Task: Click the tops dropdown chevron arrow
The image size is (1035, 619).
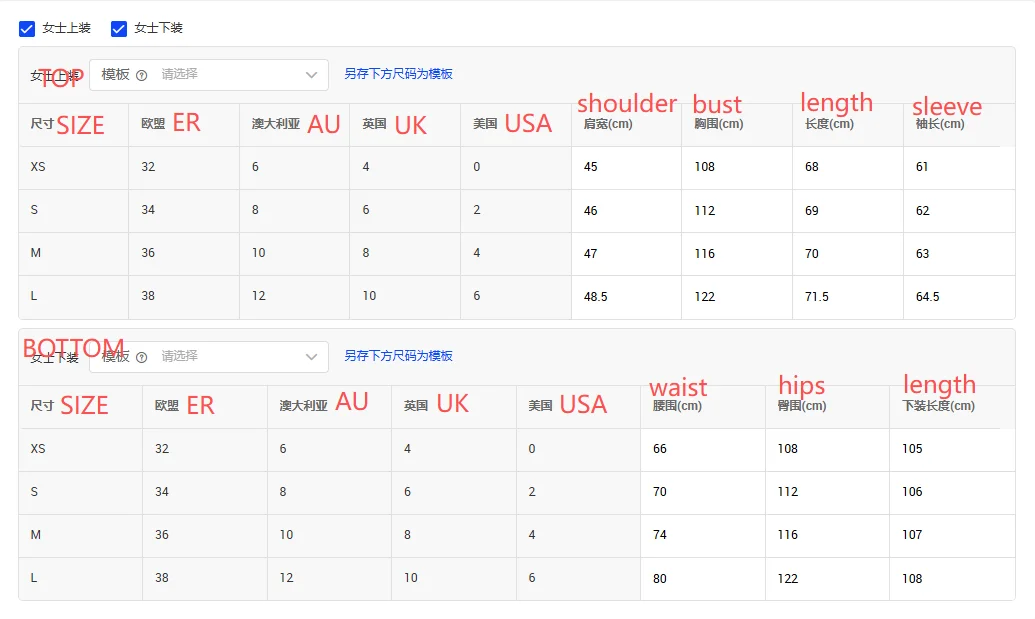Action: click(311, 75)
